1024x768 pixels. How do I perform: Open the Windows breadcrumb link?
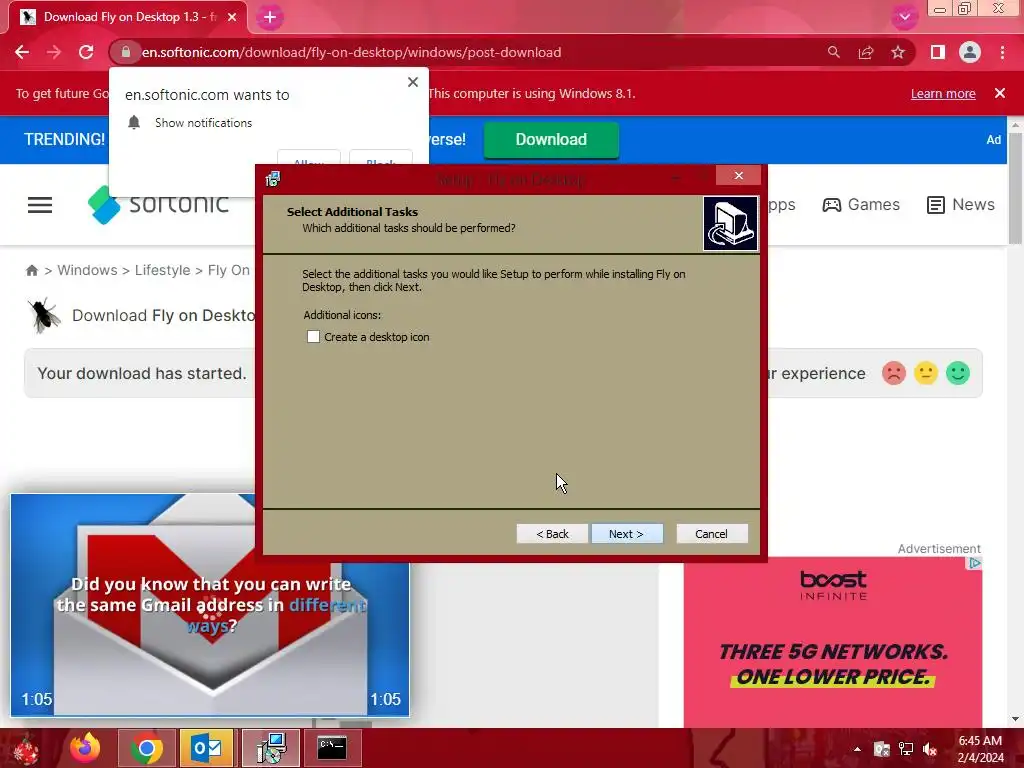[88, 270]
